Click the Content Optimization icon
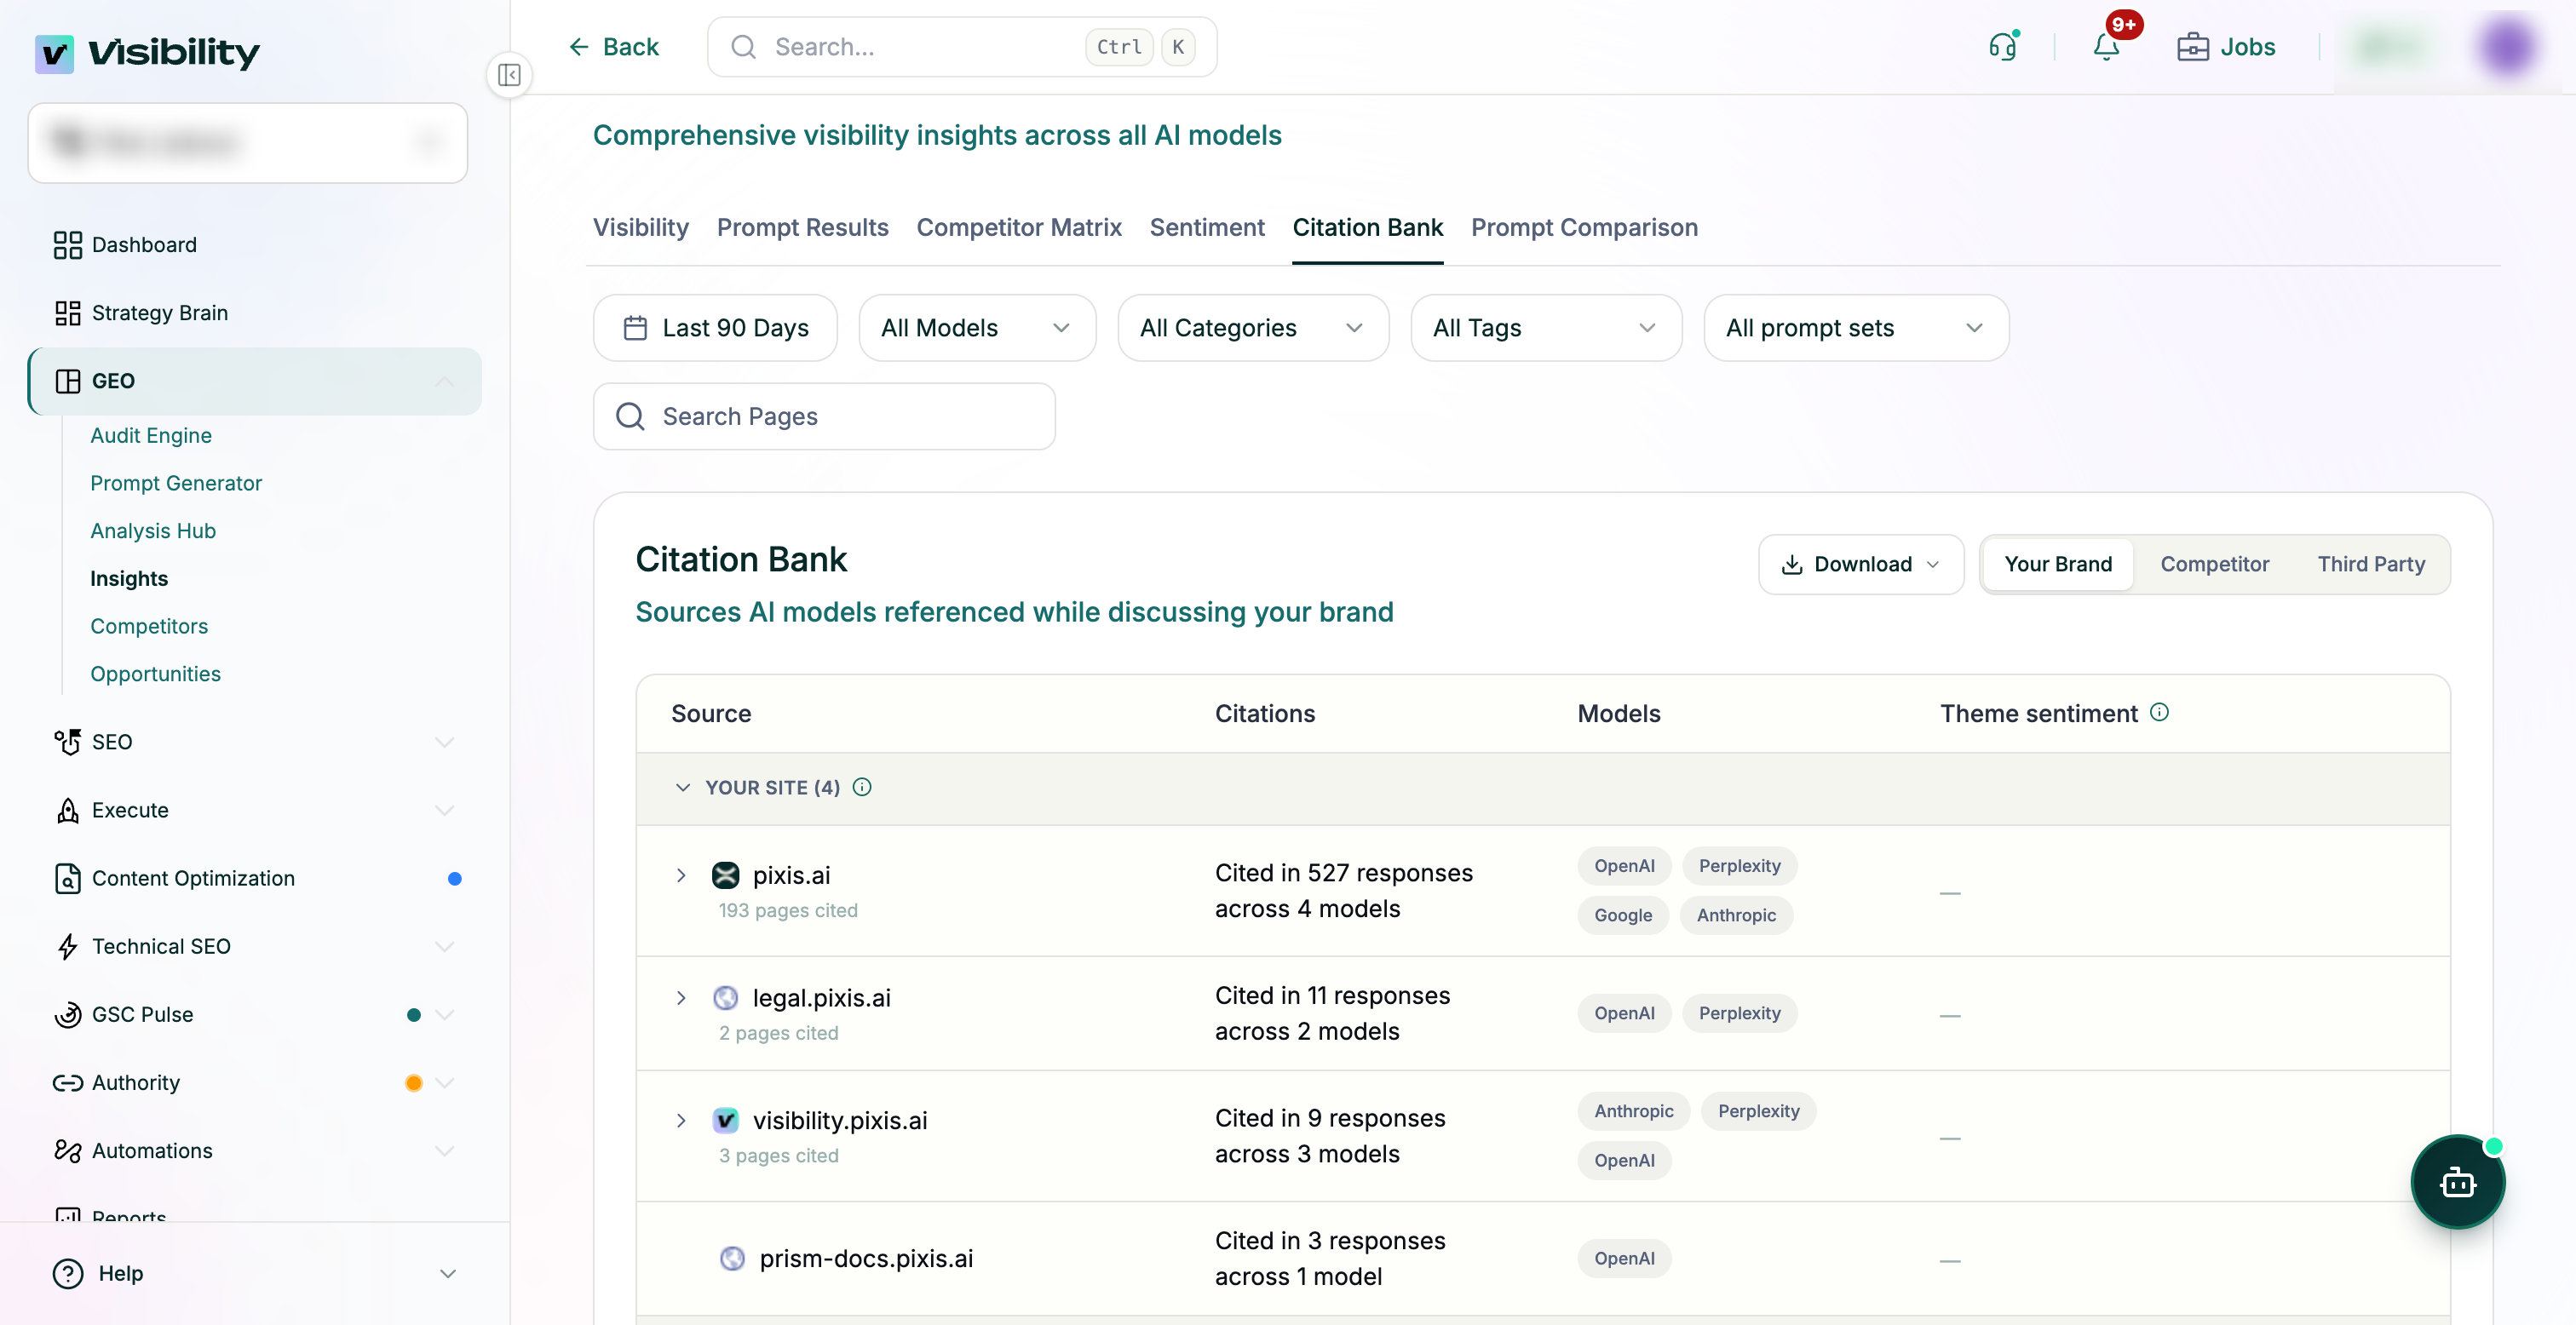This screenshot has height=1325, width=2576. click(67, 878)
